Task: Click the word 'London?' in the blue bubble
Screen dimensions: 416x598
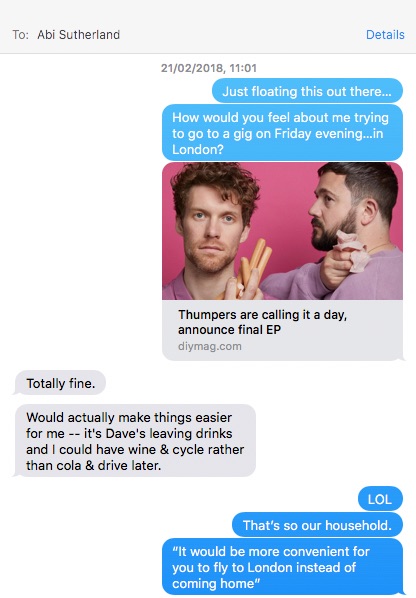Action: tap(198, 149)
